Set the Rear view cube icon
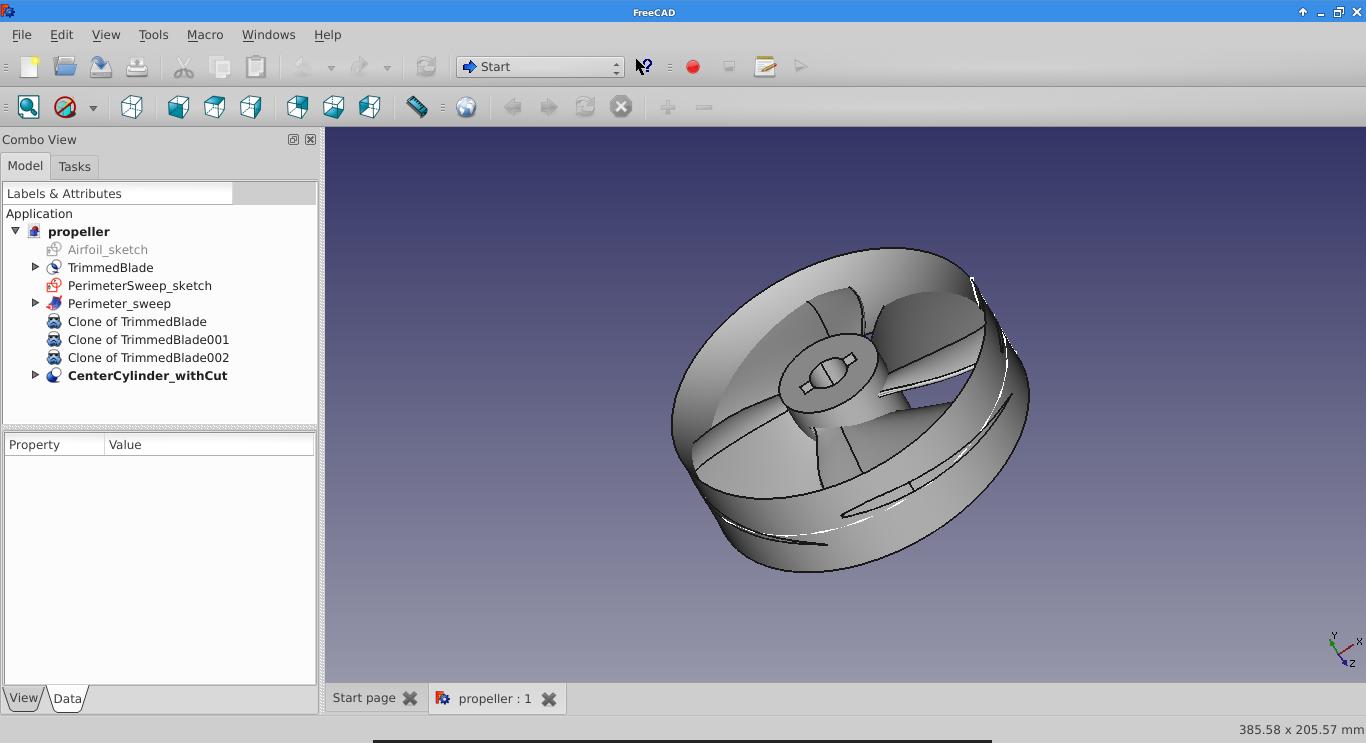Image resolution: width=1366 pixels, height=743 pixels. 298,107
